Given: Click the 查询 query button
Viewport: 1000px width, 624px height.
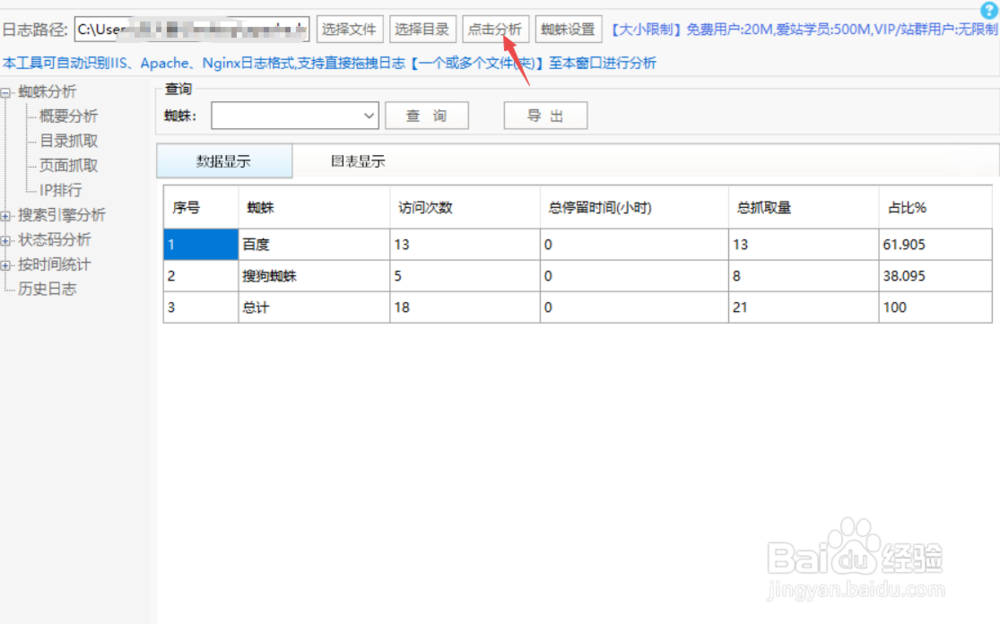Looking at the screenshot, I should 427,115.
